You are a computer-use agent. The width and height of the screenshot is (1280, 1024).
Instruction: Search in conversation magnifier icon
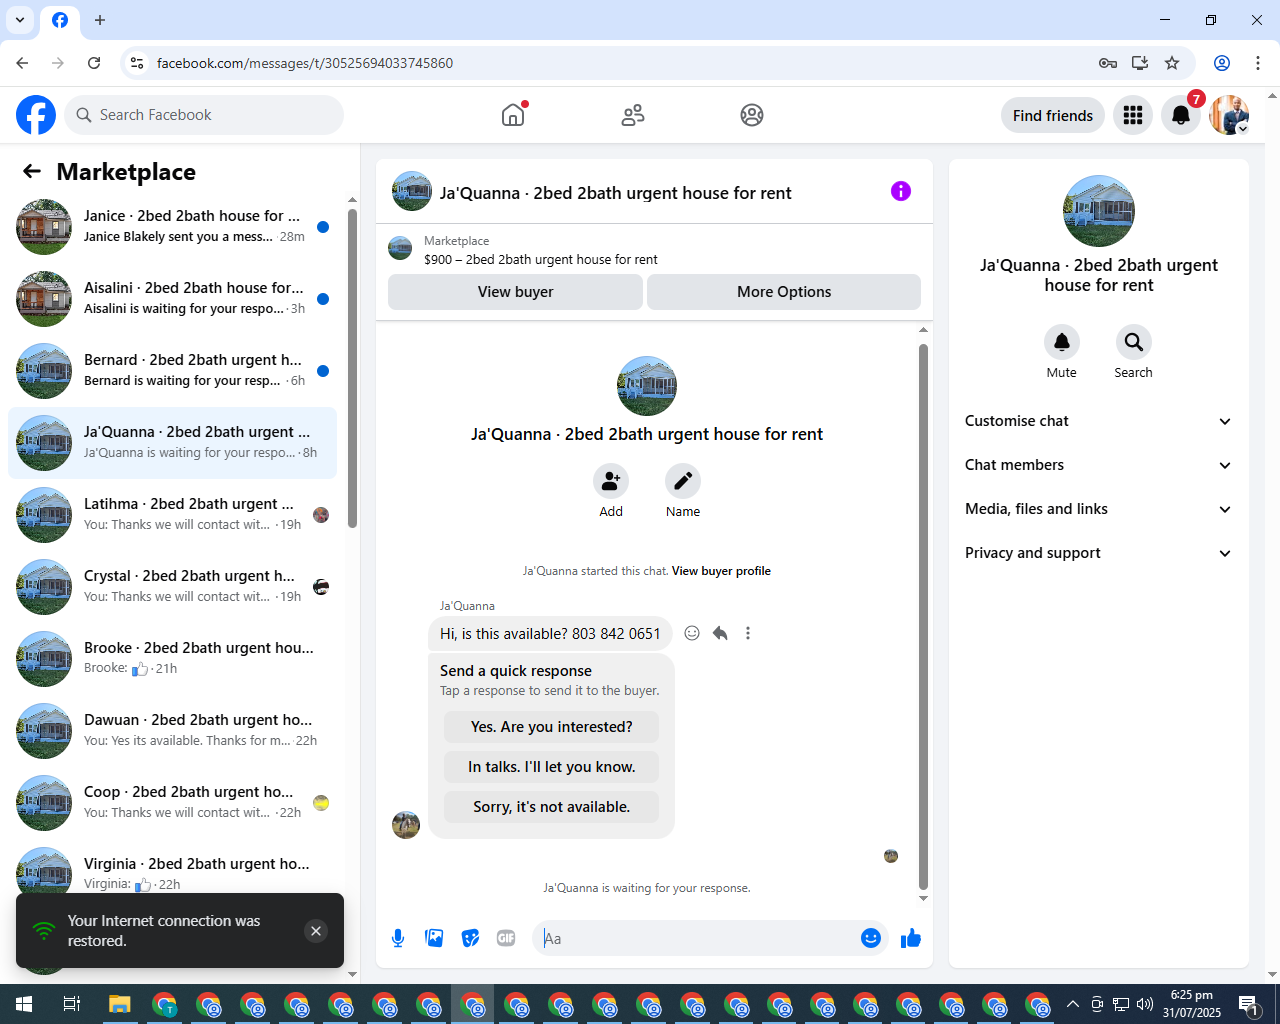coord(1134,342)
